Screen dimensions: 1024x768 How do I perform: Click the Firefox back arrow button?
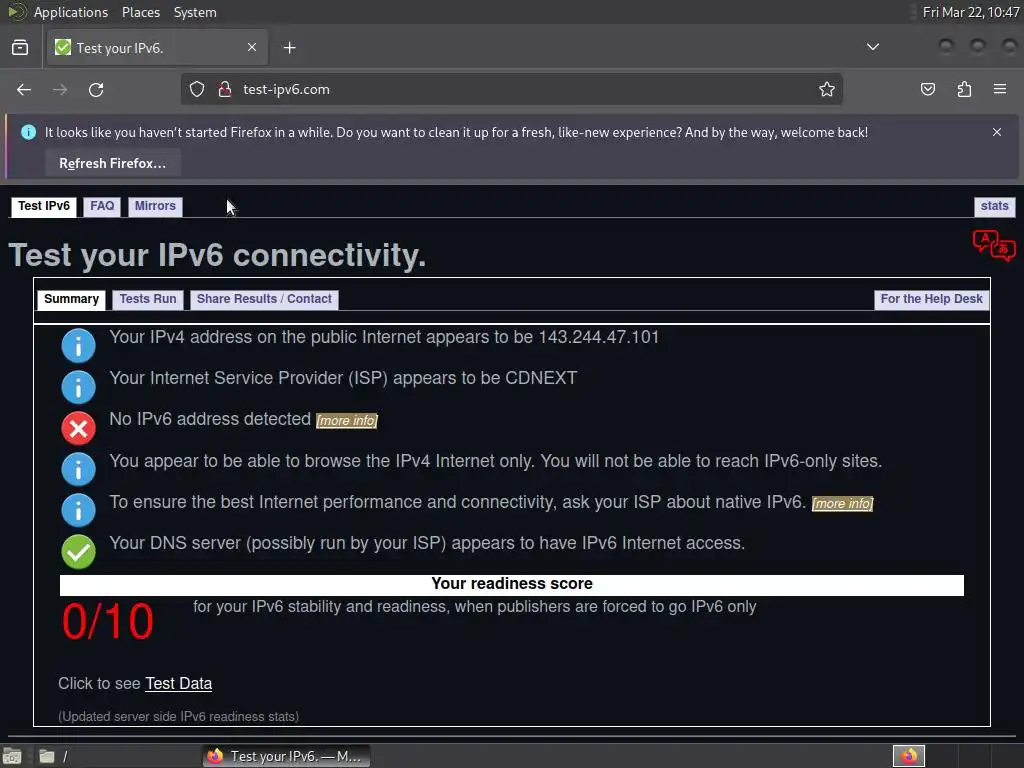pos(24,89)
